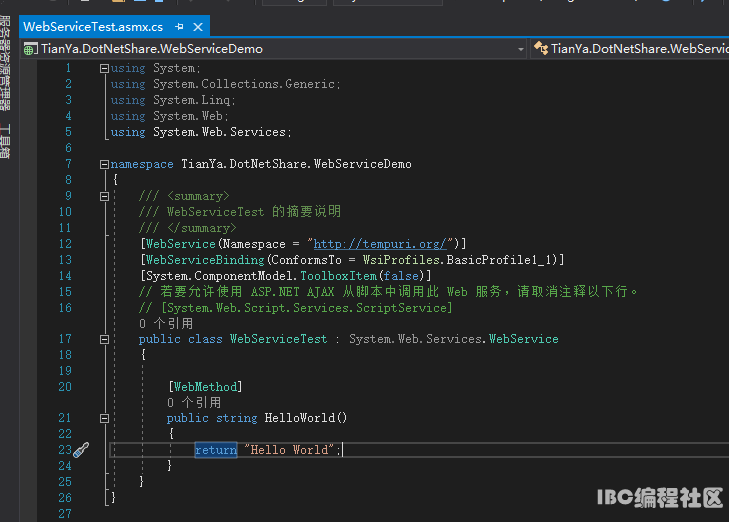Click 0 references above HelloWorld method
This screenshot has height=522, width=729.
[x=194, y=403]
